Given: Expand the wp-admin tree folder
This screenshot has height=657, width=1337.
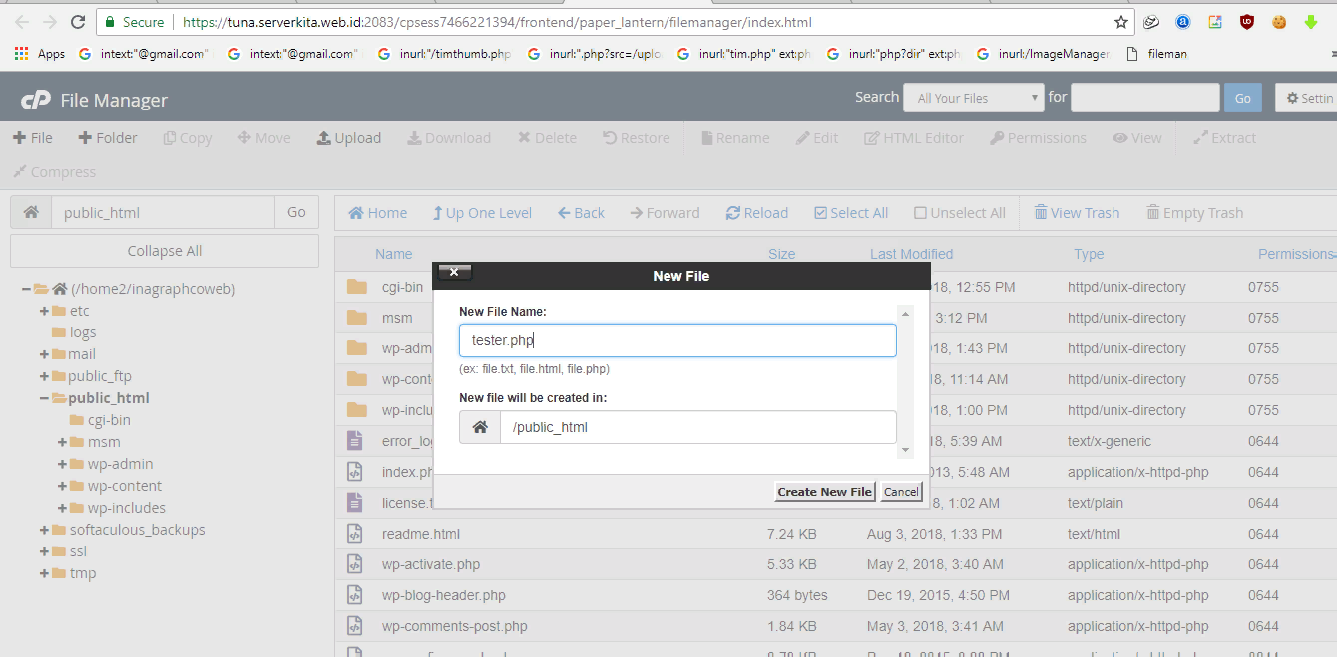Looking at the screenshot, I should pos(63,464).
